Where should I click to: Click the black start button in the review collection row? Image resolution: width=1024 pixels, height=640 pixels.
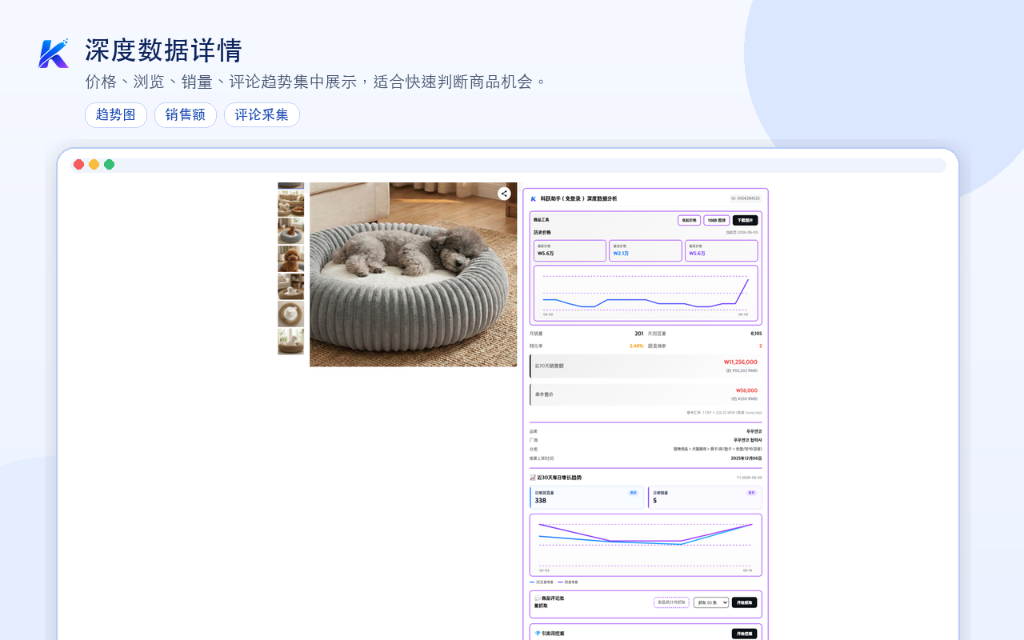744,602
